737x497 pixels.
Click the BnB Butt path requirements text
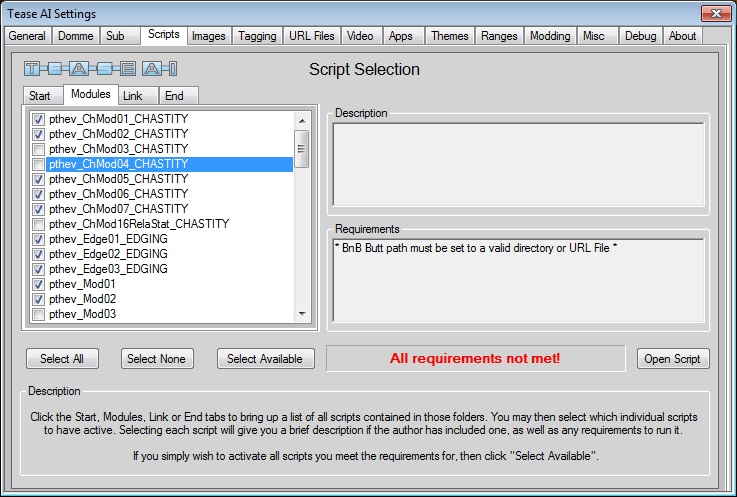point(476,248)
